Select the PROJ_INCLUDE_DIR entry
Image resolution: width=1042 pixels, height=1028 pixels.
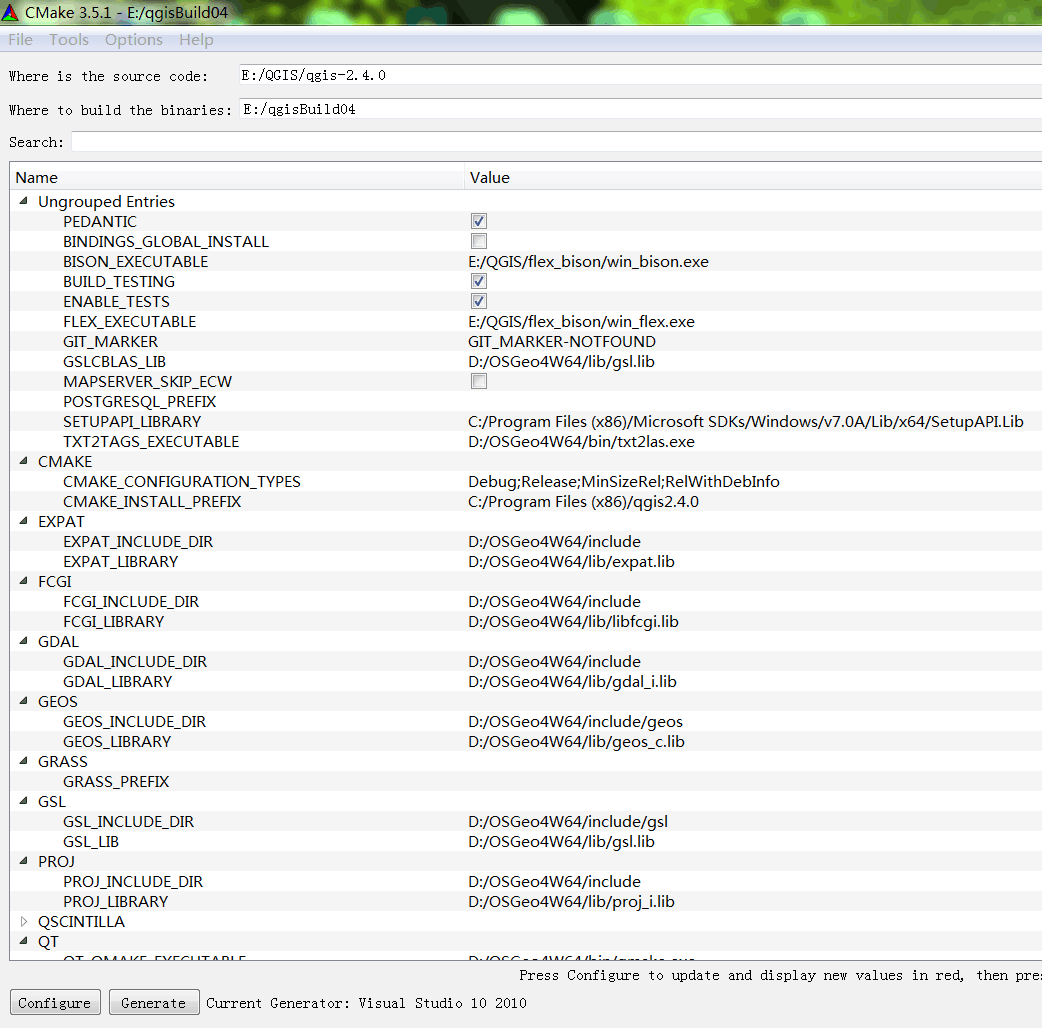(133, 882)
